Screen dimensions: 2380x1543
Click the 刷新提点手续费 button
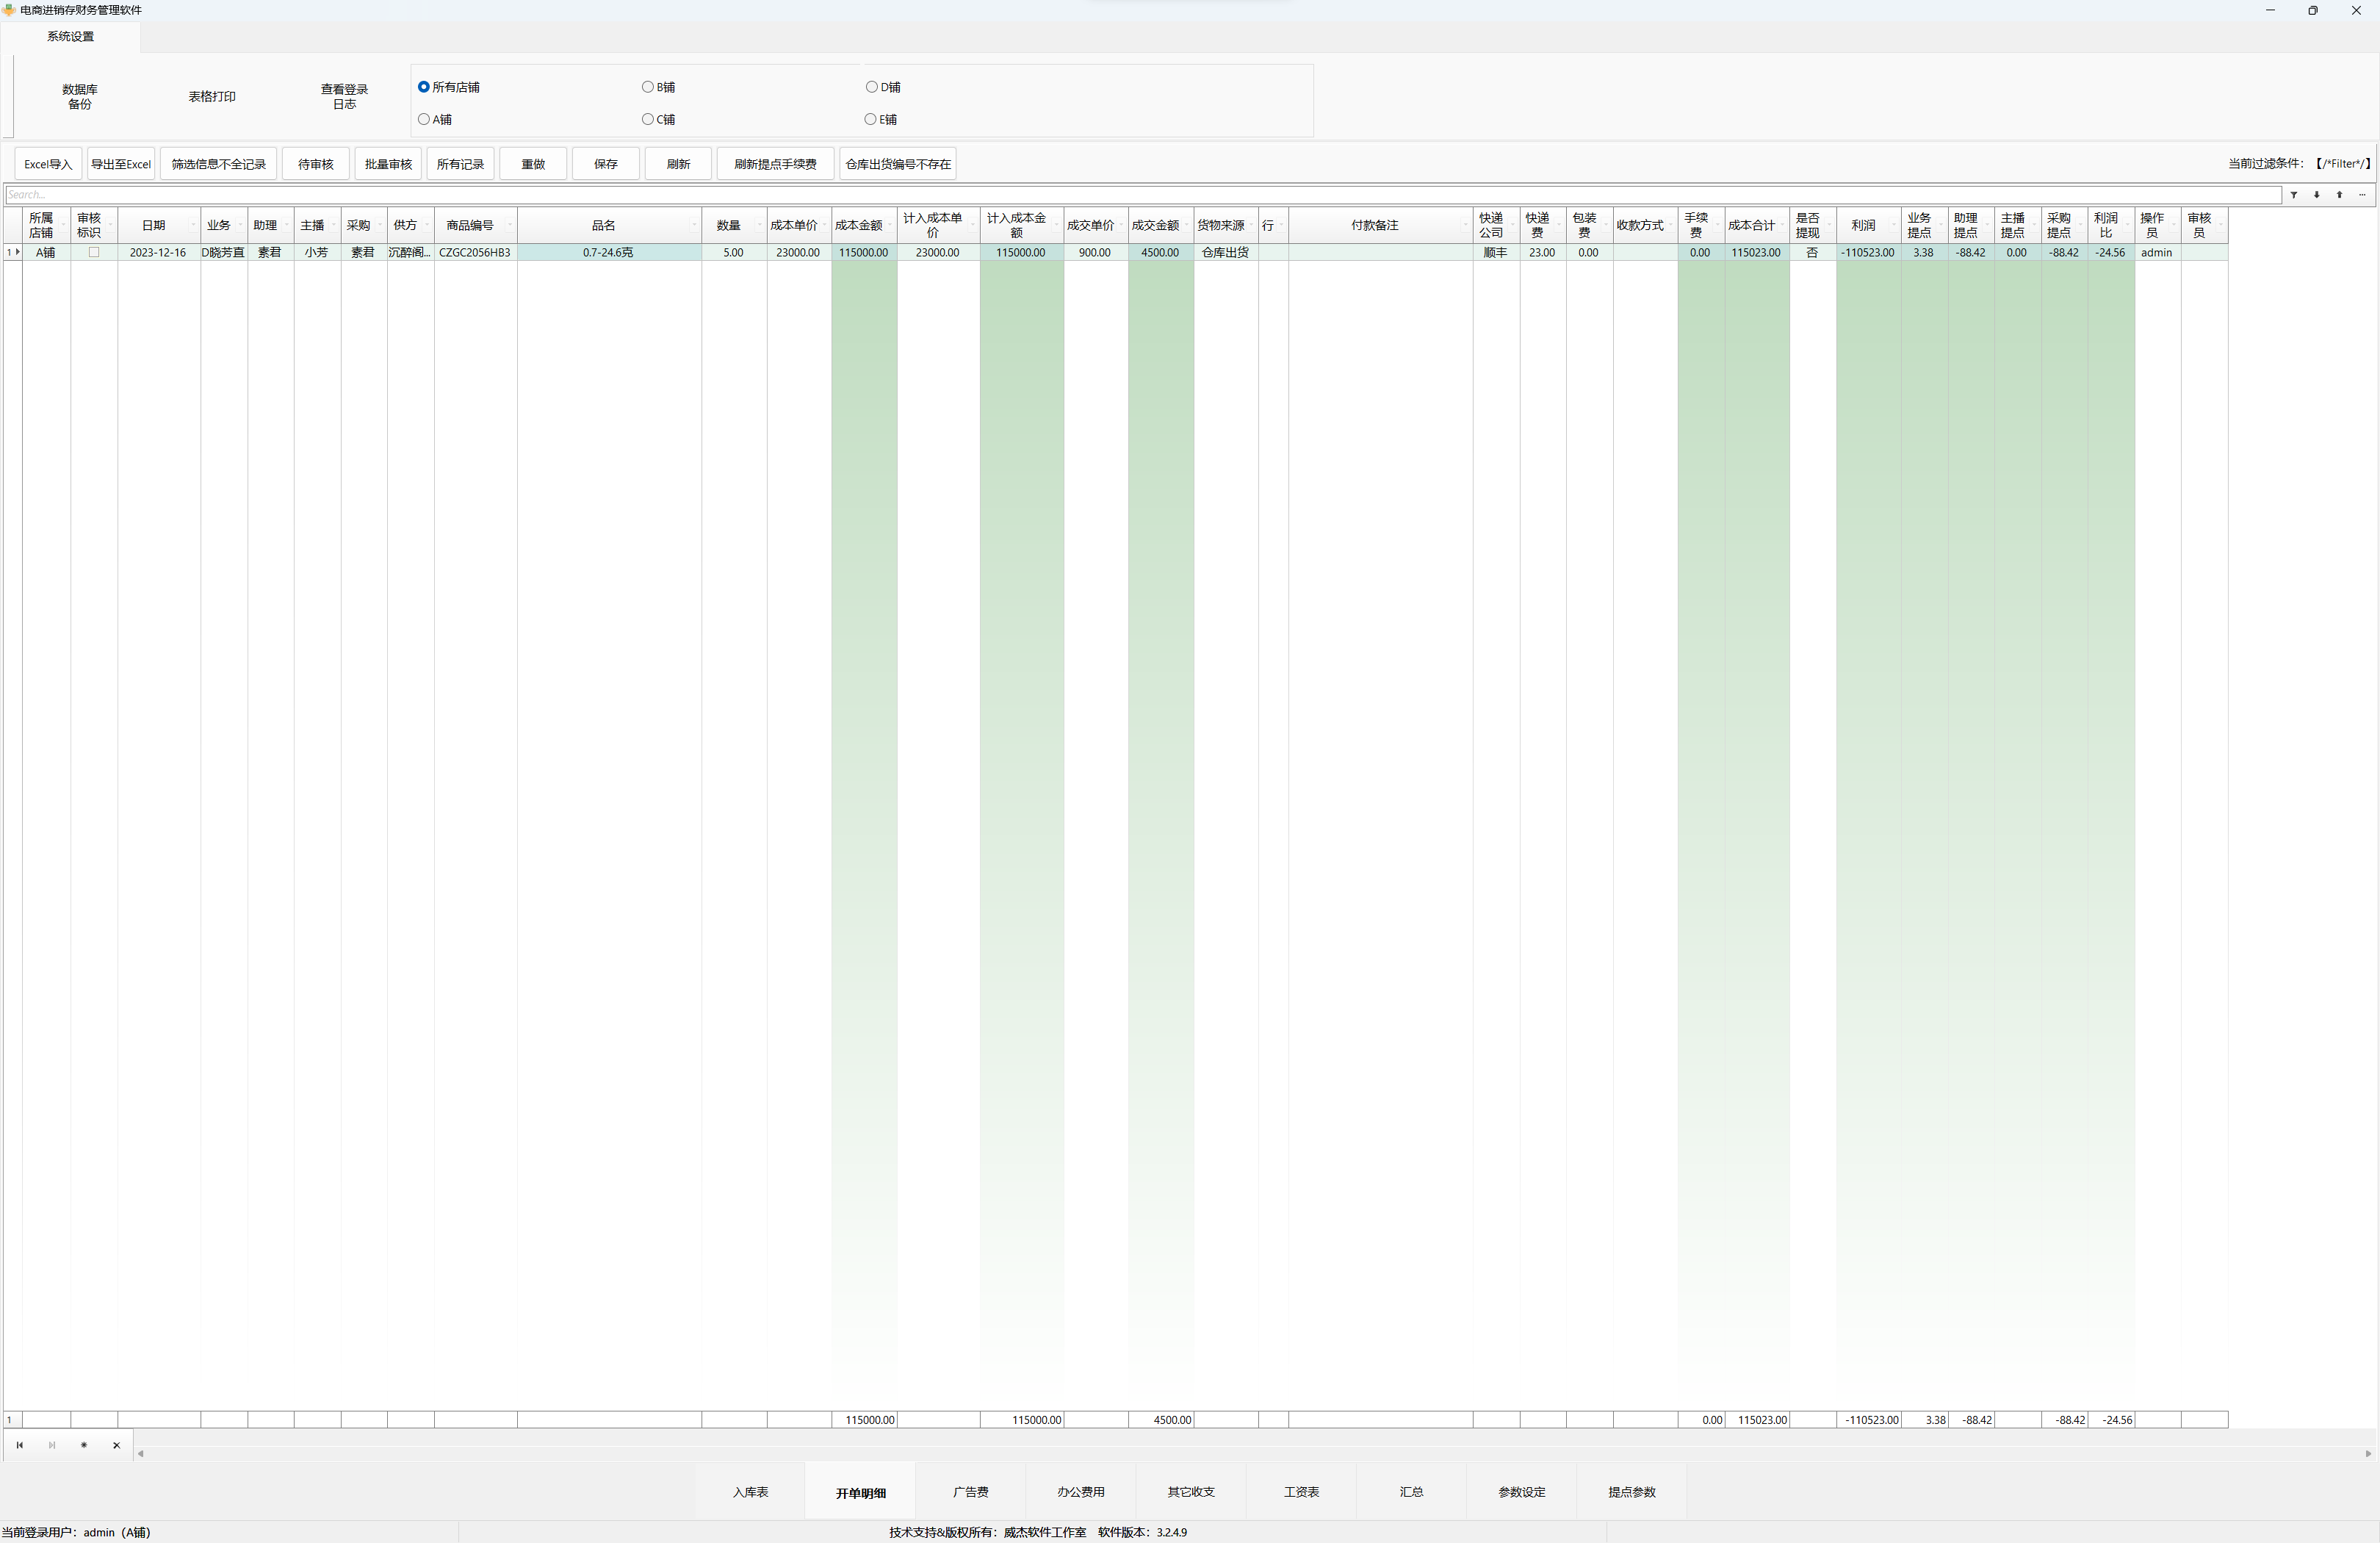pos(775,164)
